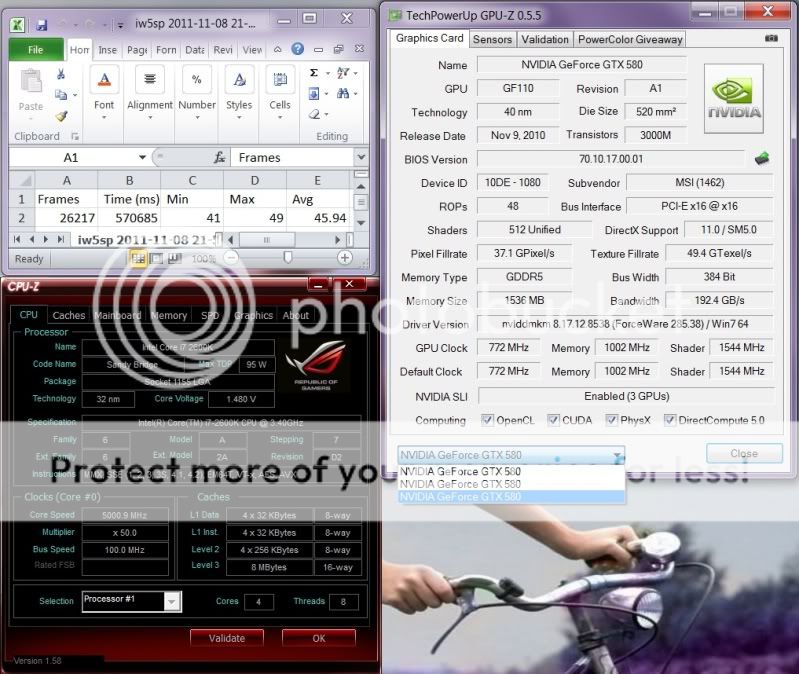Click the Cut scissors icon in Clipboard group
The image size is (799, 674).
61,75
